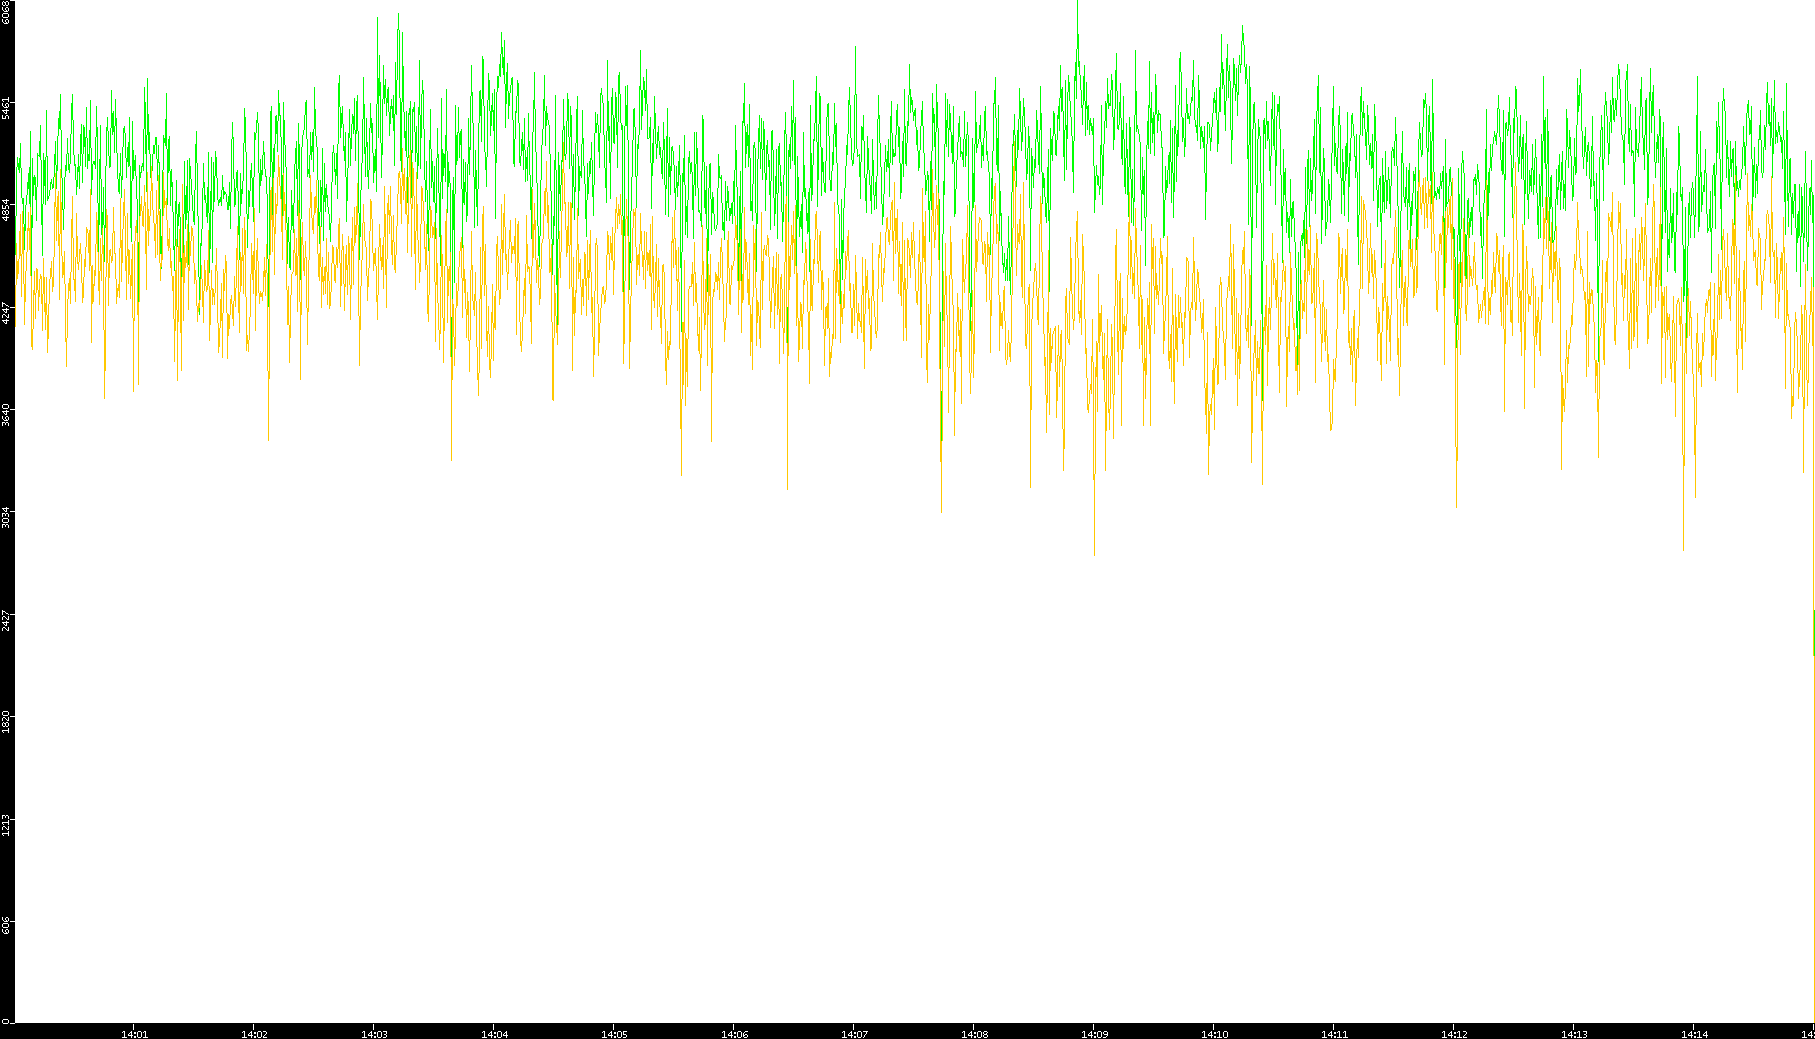Select the 606 y-axis label

click(7, 925)
